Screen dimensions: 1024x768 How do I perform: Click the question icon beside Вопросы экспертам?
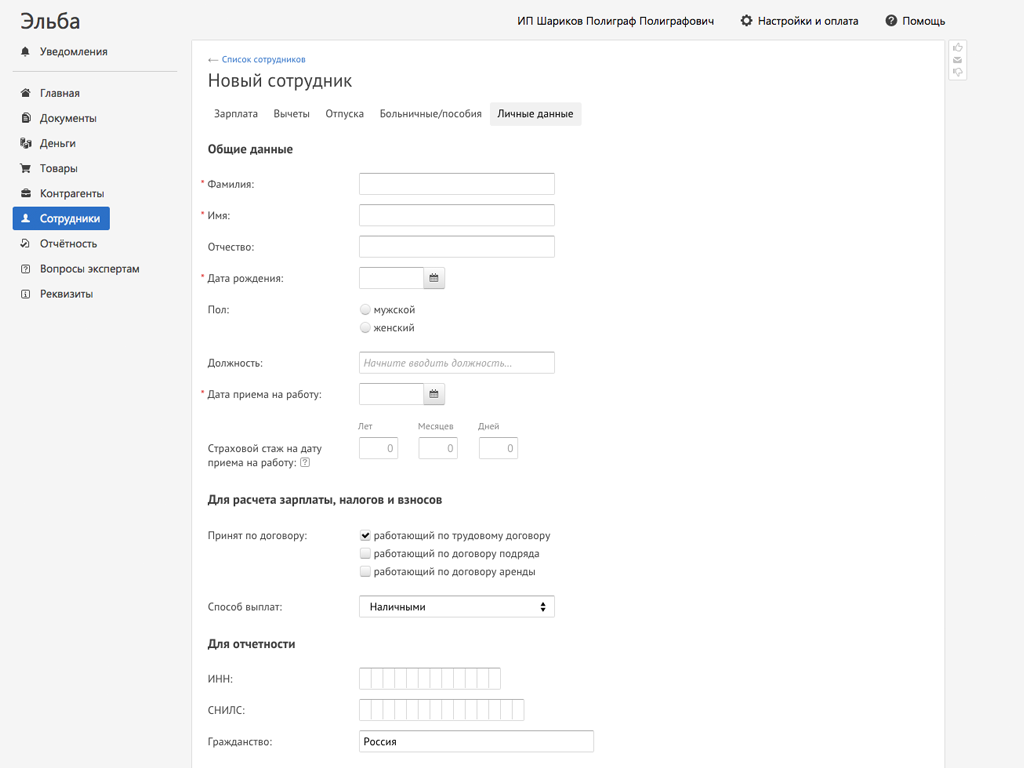[x=25, y=268]
